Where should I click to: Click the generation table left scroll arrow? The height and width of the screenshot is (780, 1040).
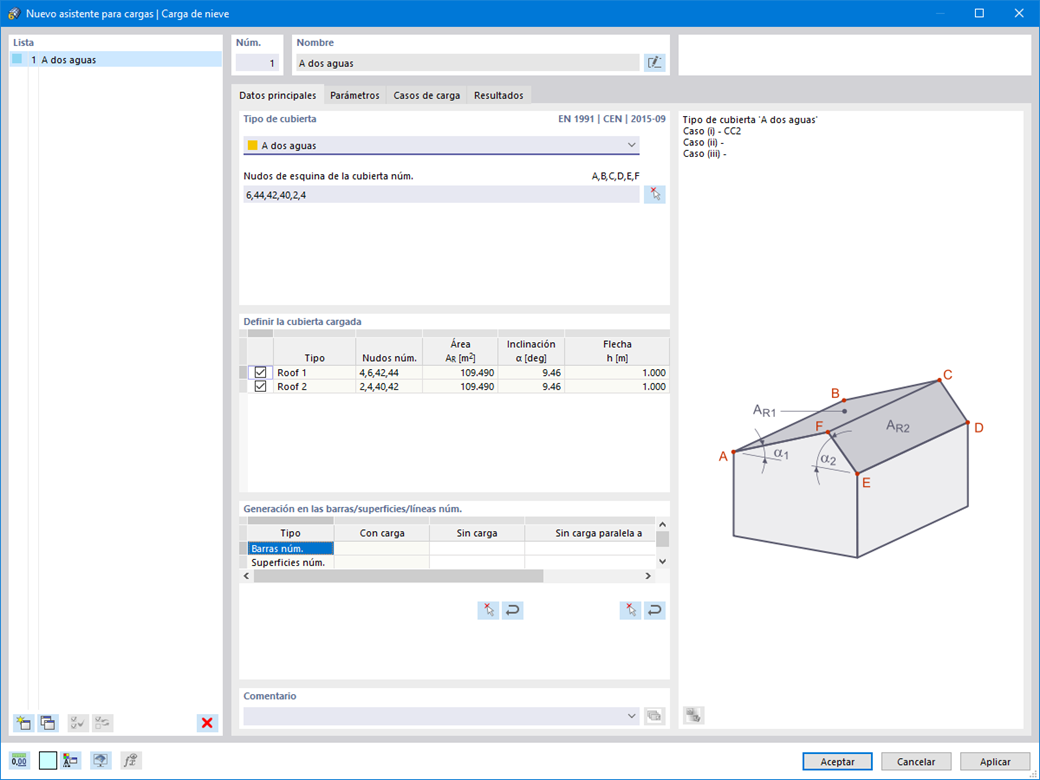click(x=247, y=576)
